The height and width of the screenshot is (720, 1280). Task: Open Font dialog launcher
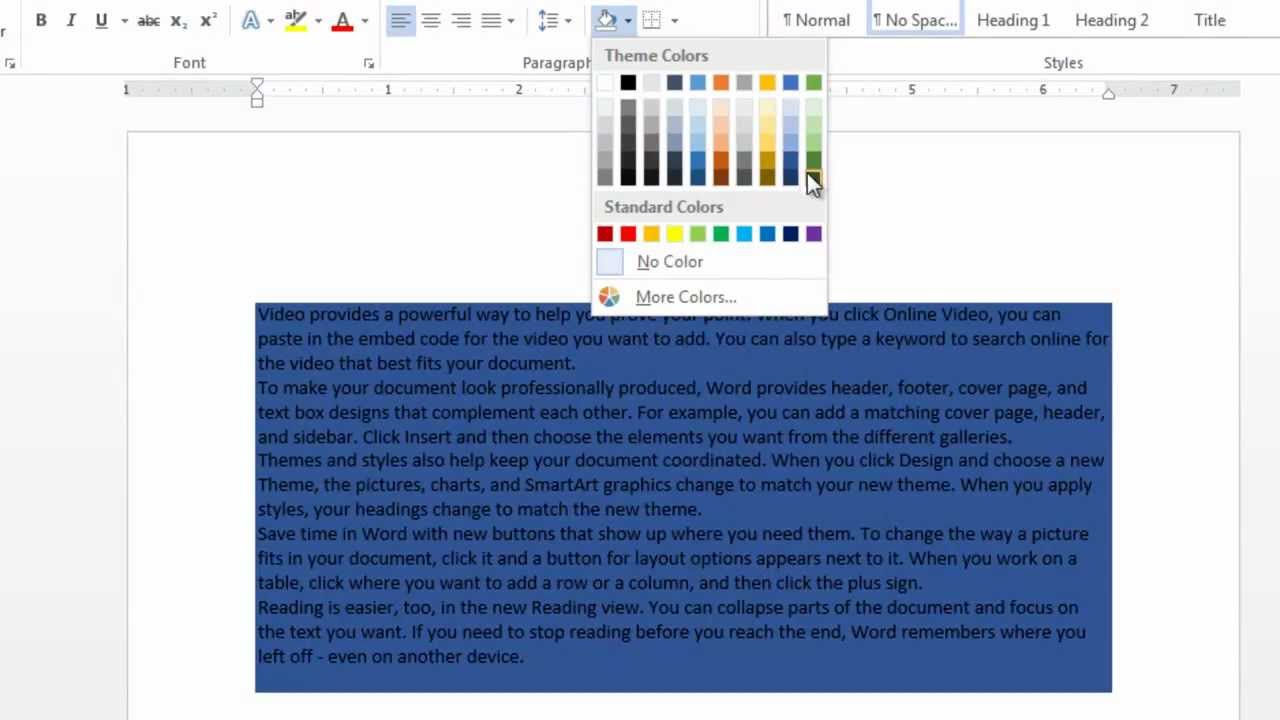click(x=369, y=63)
